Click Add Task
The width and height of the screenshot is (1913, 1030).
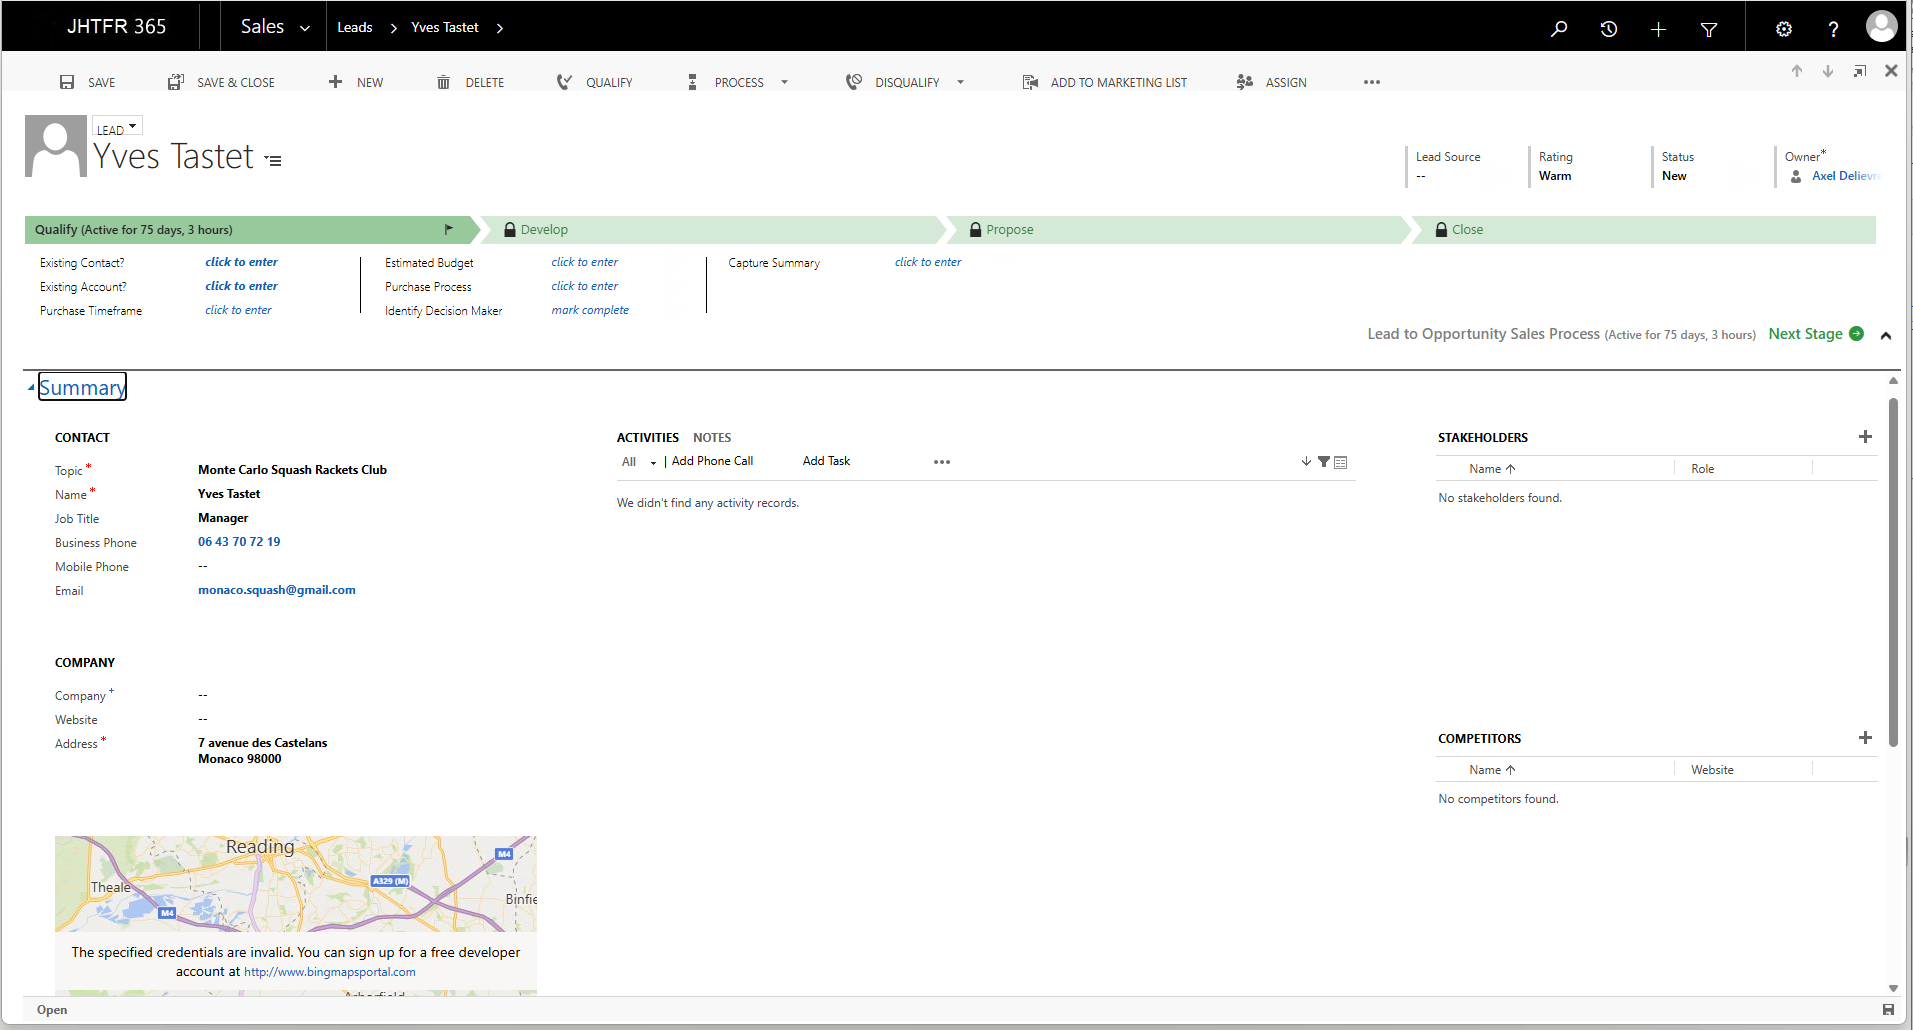(x=826, y=461)
